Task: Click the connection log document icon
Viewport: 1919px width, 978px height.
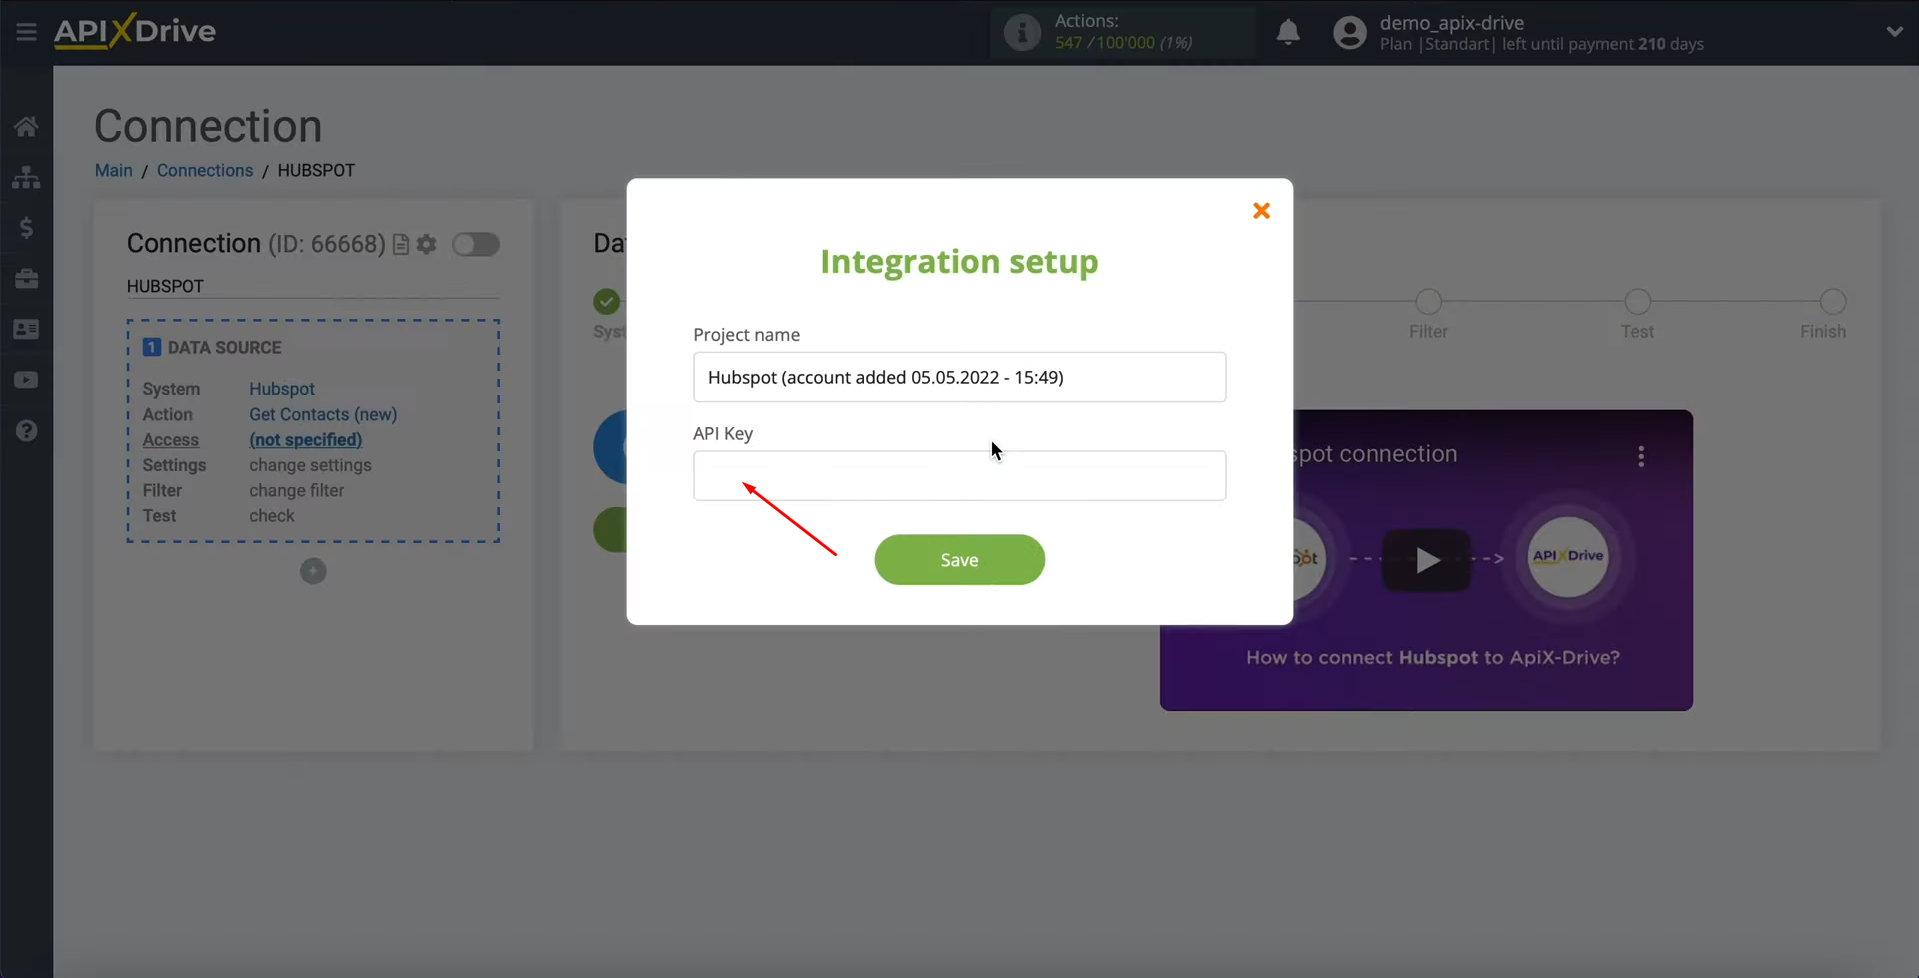Action: coord(401,244)
